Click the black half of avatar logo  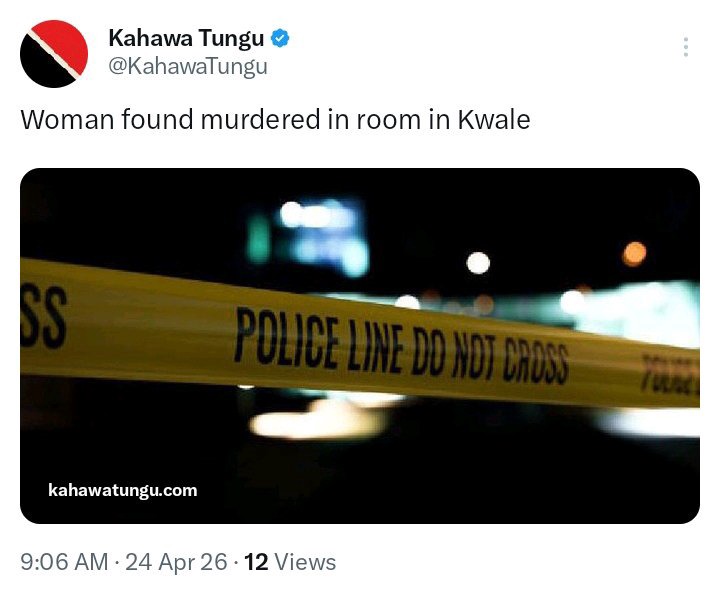42,65
